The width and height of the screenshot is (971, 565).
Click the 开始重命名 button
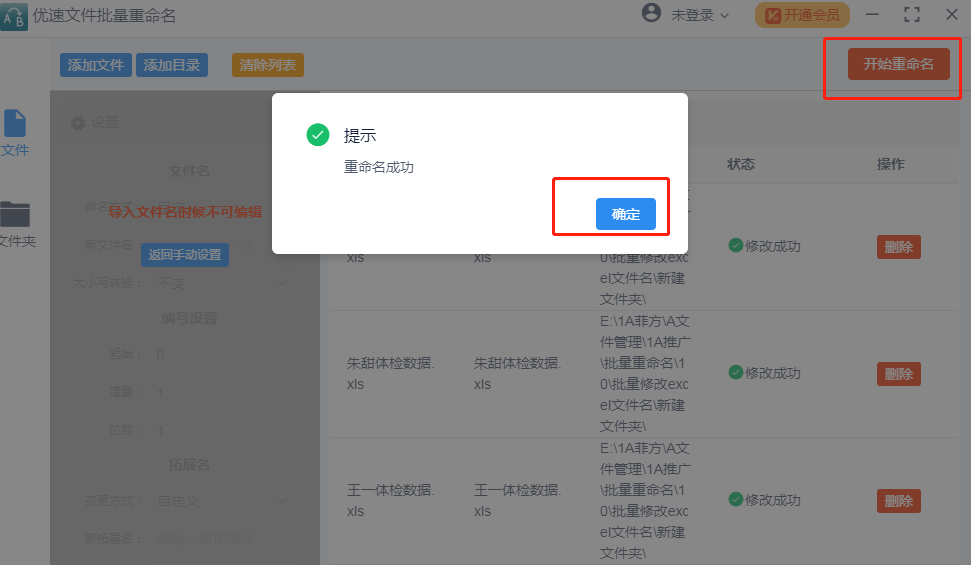(x=898, y=64)
